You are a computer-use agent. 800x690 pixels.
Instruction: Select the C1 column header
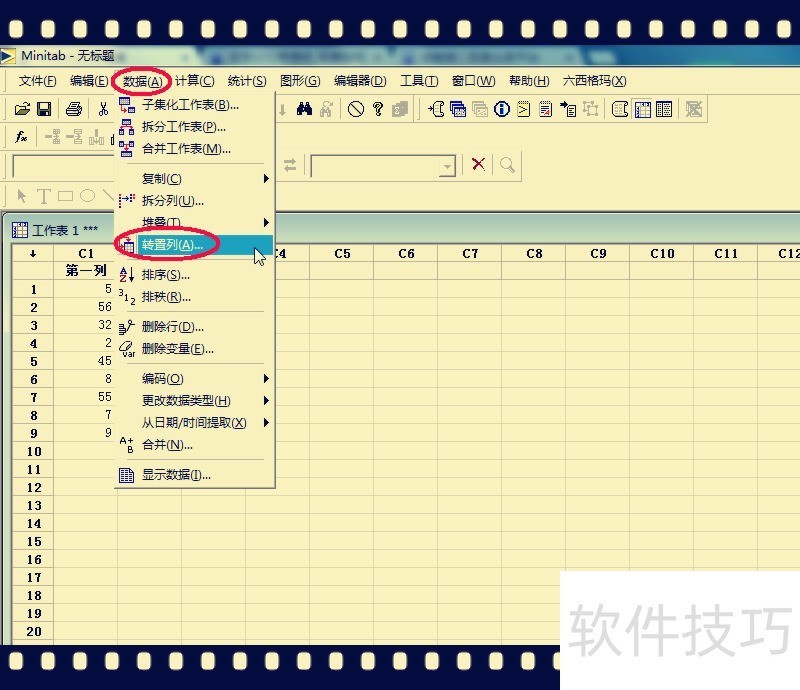coord(86,254)
